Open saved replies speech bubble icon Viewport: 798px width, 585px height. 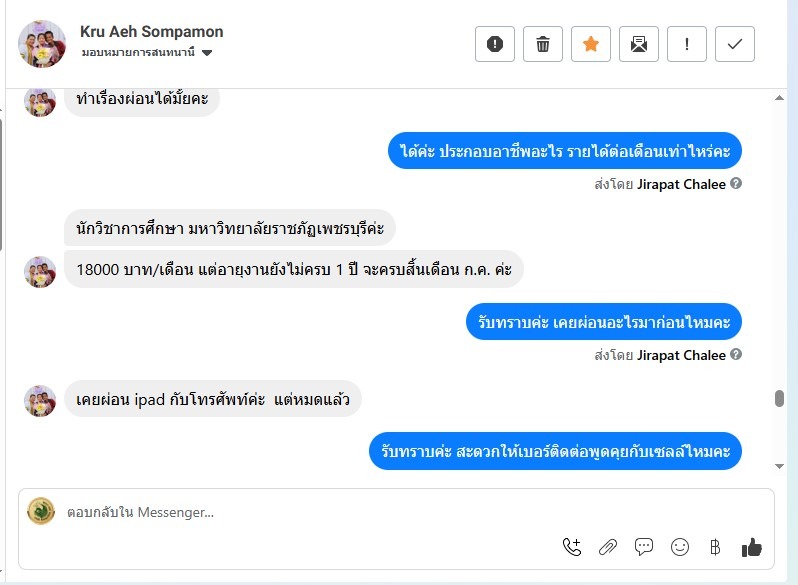(x=644, y=547)
